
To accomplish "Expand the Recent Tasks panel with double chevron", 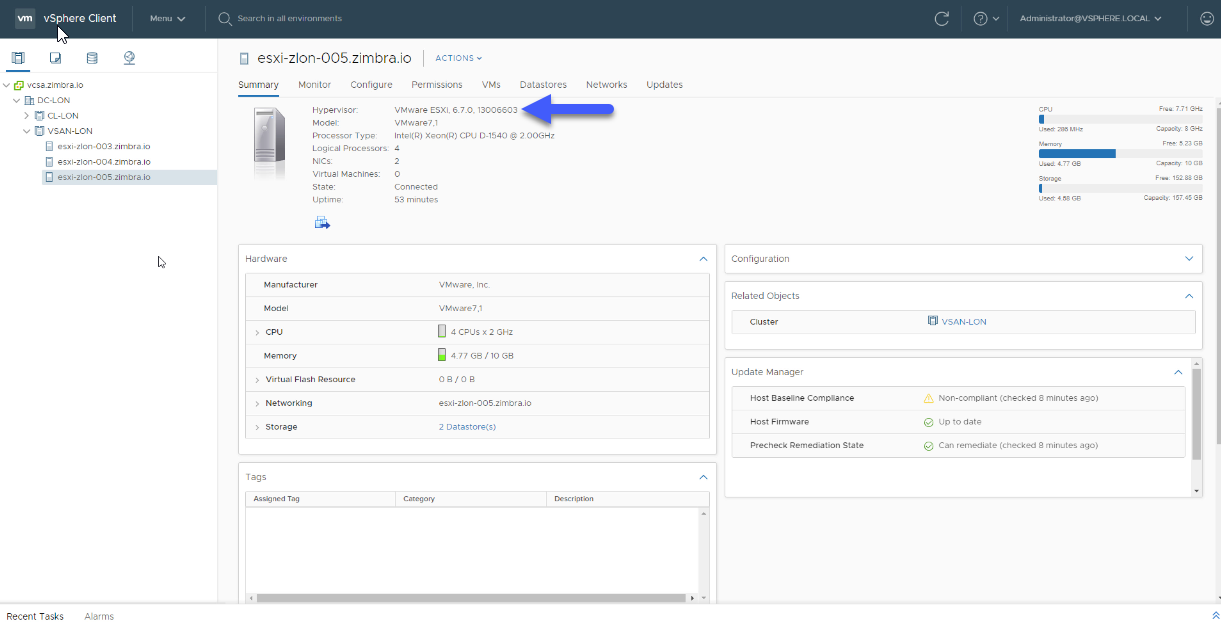I will (x=1215, y=616).
